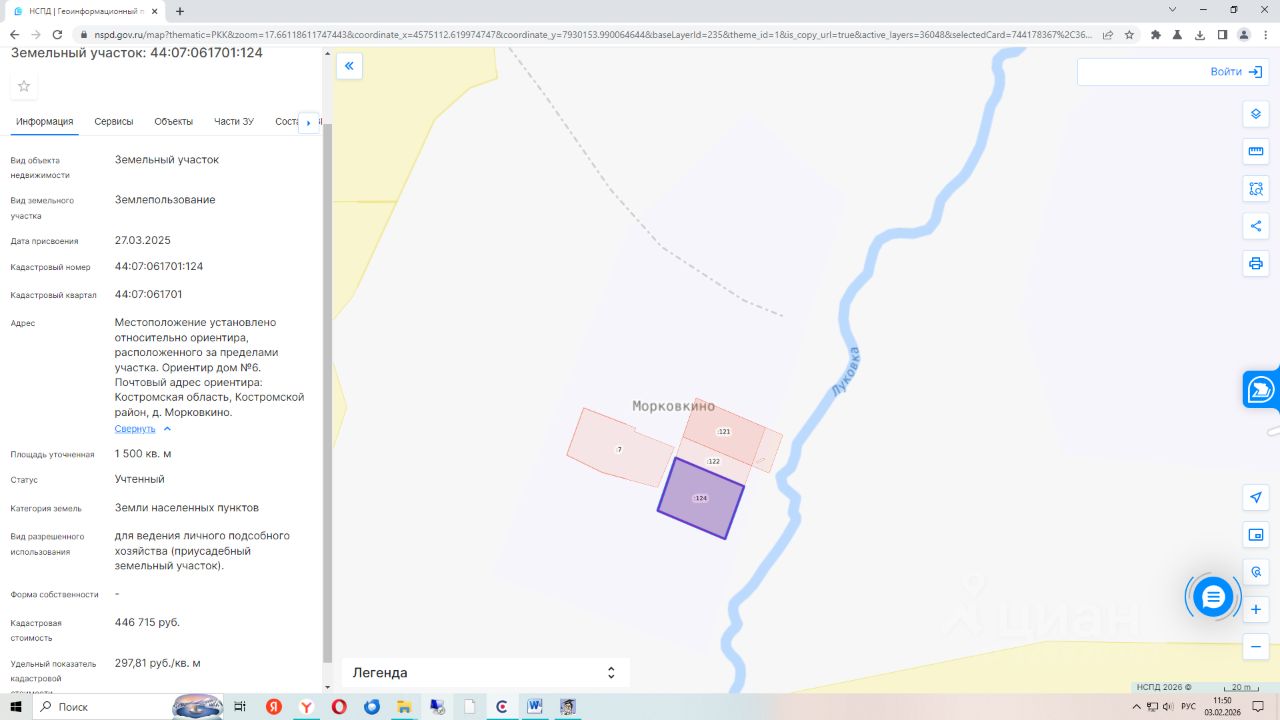Open Microsoft Word from taskbar

(535, 707)
